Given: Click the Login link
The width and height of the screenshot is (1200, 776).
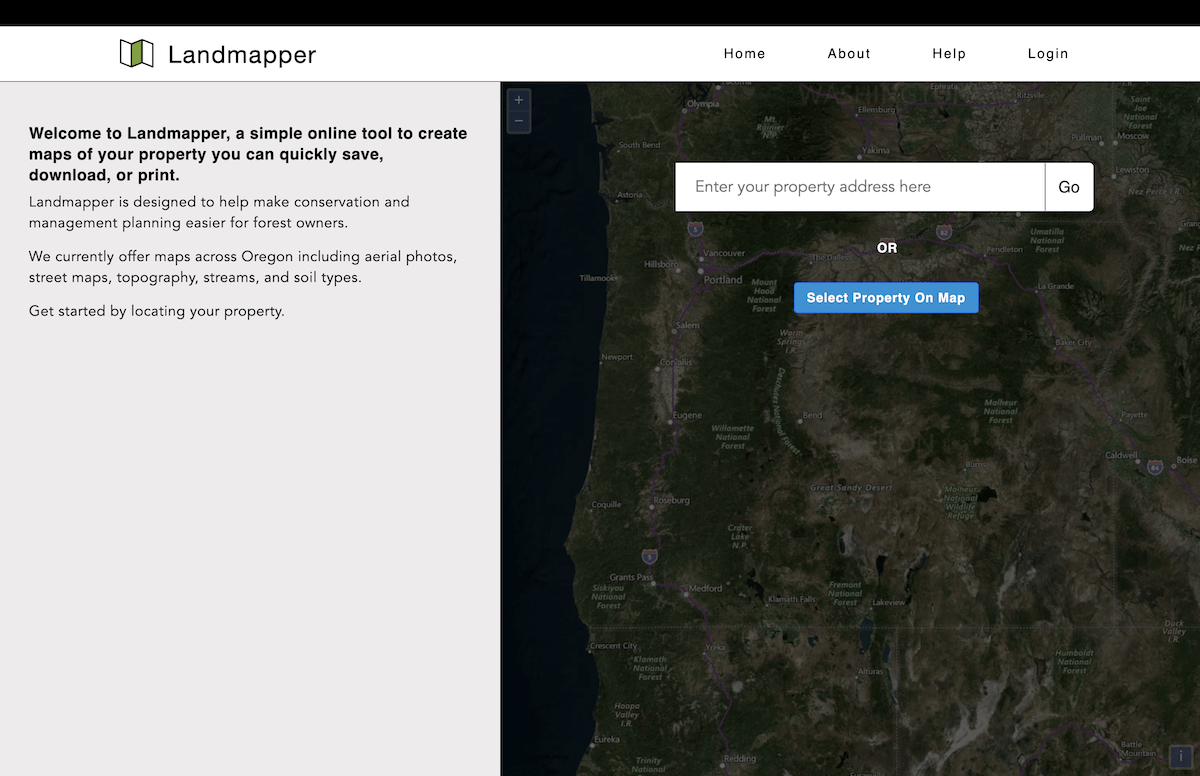Looking at the screenshot, I should (x=1048, y=54).
